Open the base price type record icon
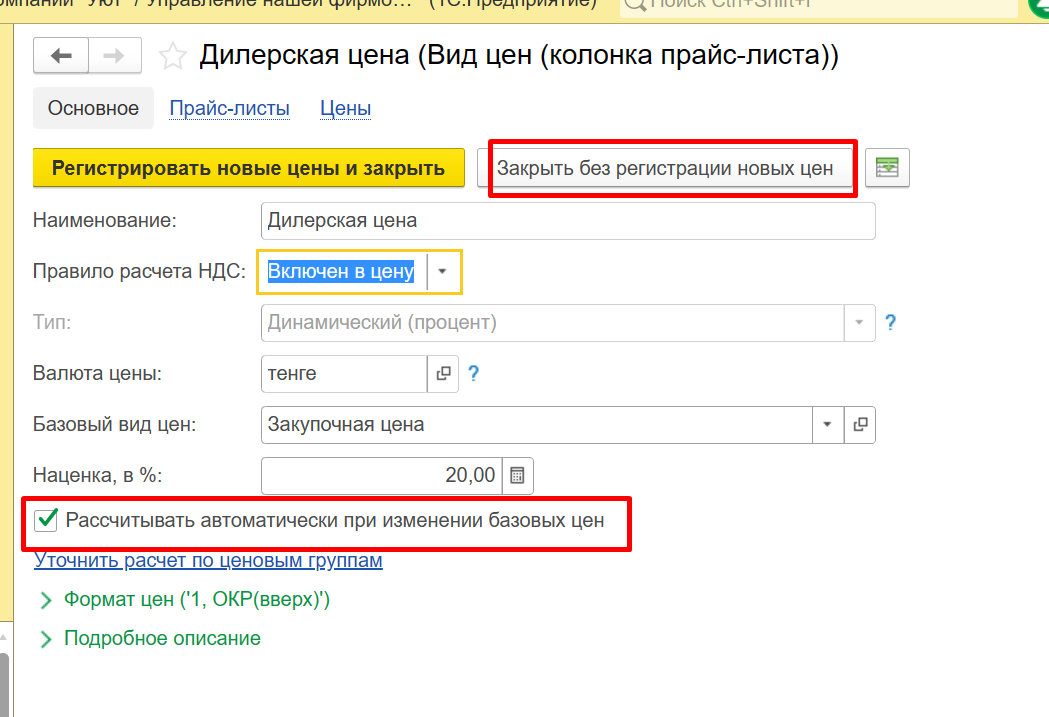Screen dimensions: 1049x717 (860, 424)
